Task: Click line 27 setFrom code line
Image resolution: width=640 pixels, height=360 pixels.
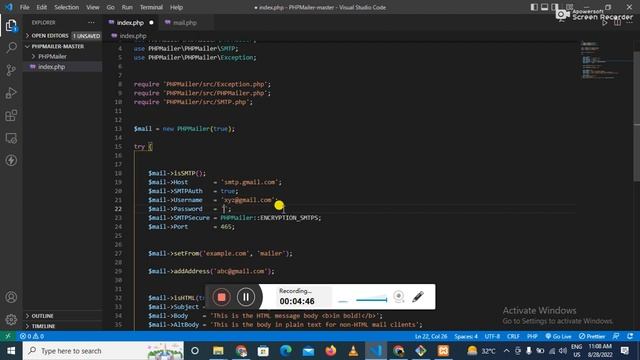Action: [220, 253]
